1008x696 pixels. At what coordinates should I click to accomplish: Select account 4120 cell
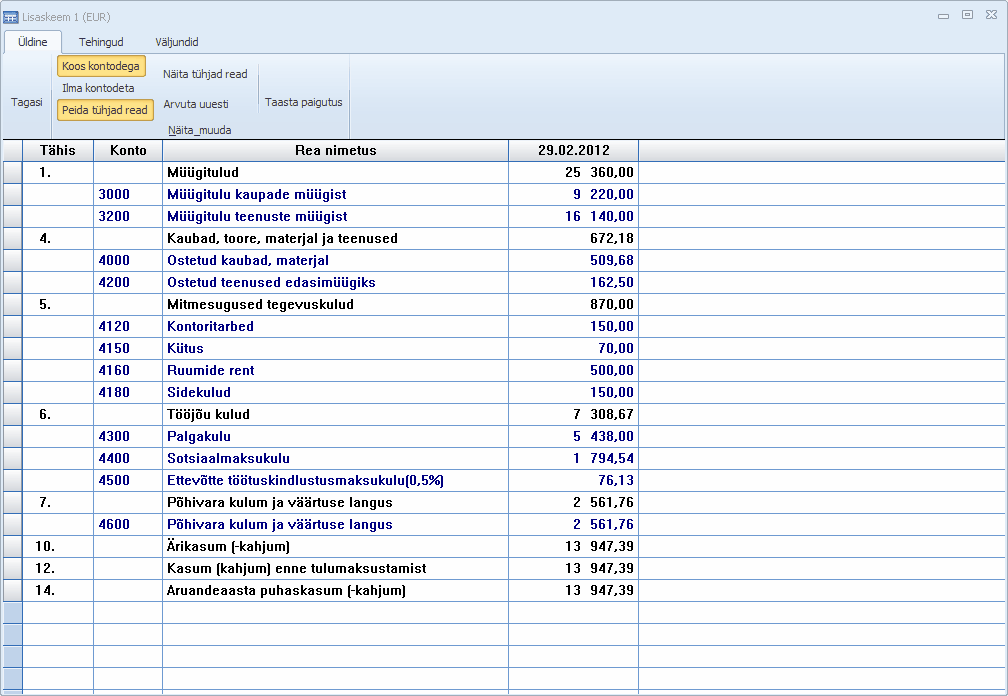(x=128, y=326)
